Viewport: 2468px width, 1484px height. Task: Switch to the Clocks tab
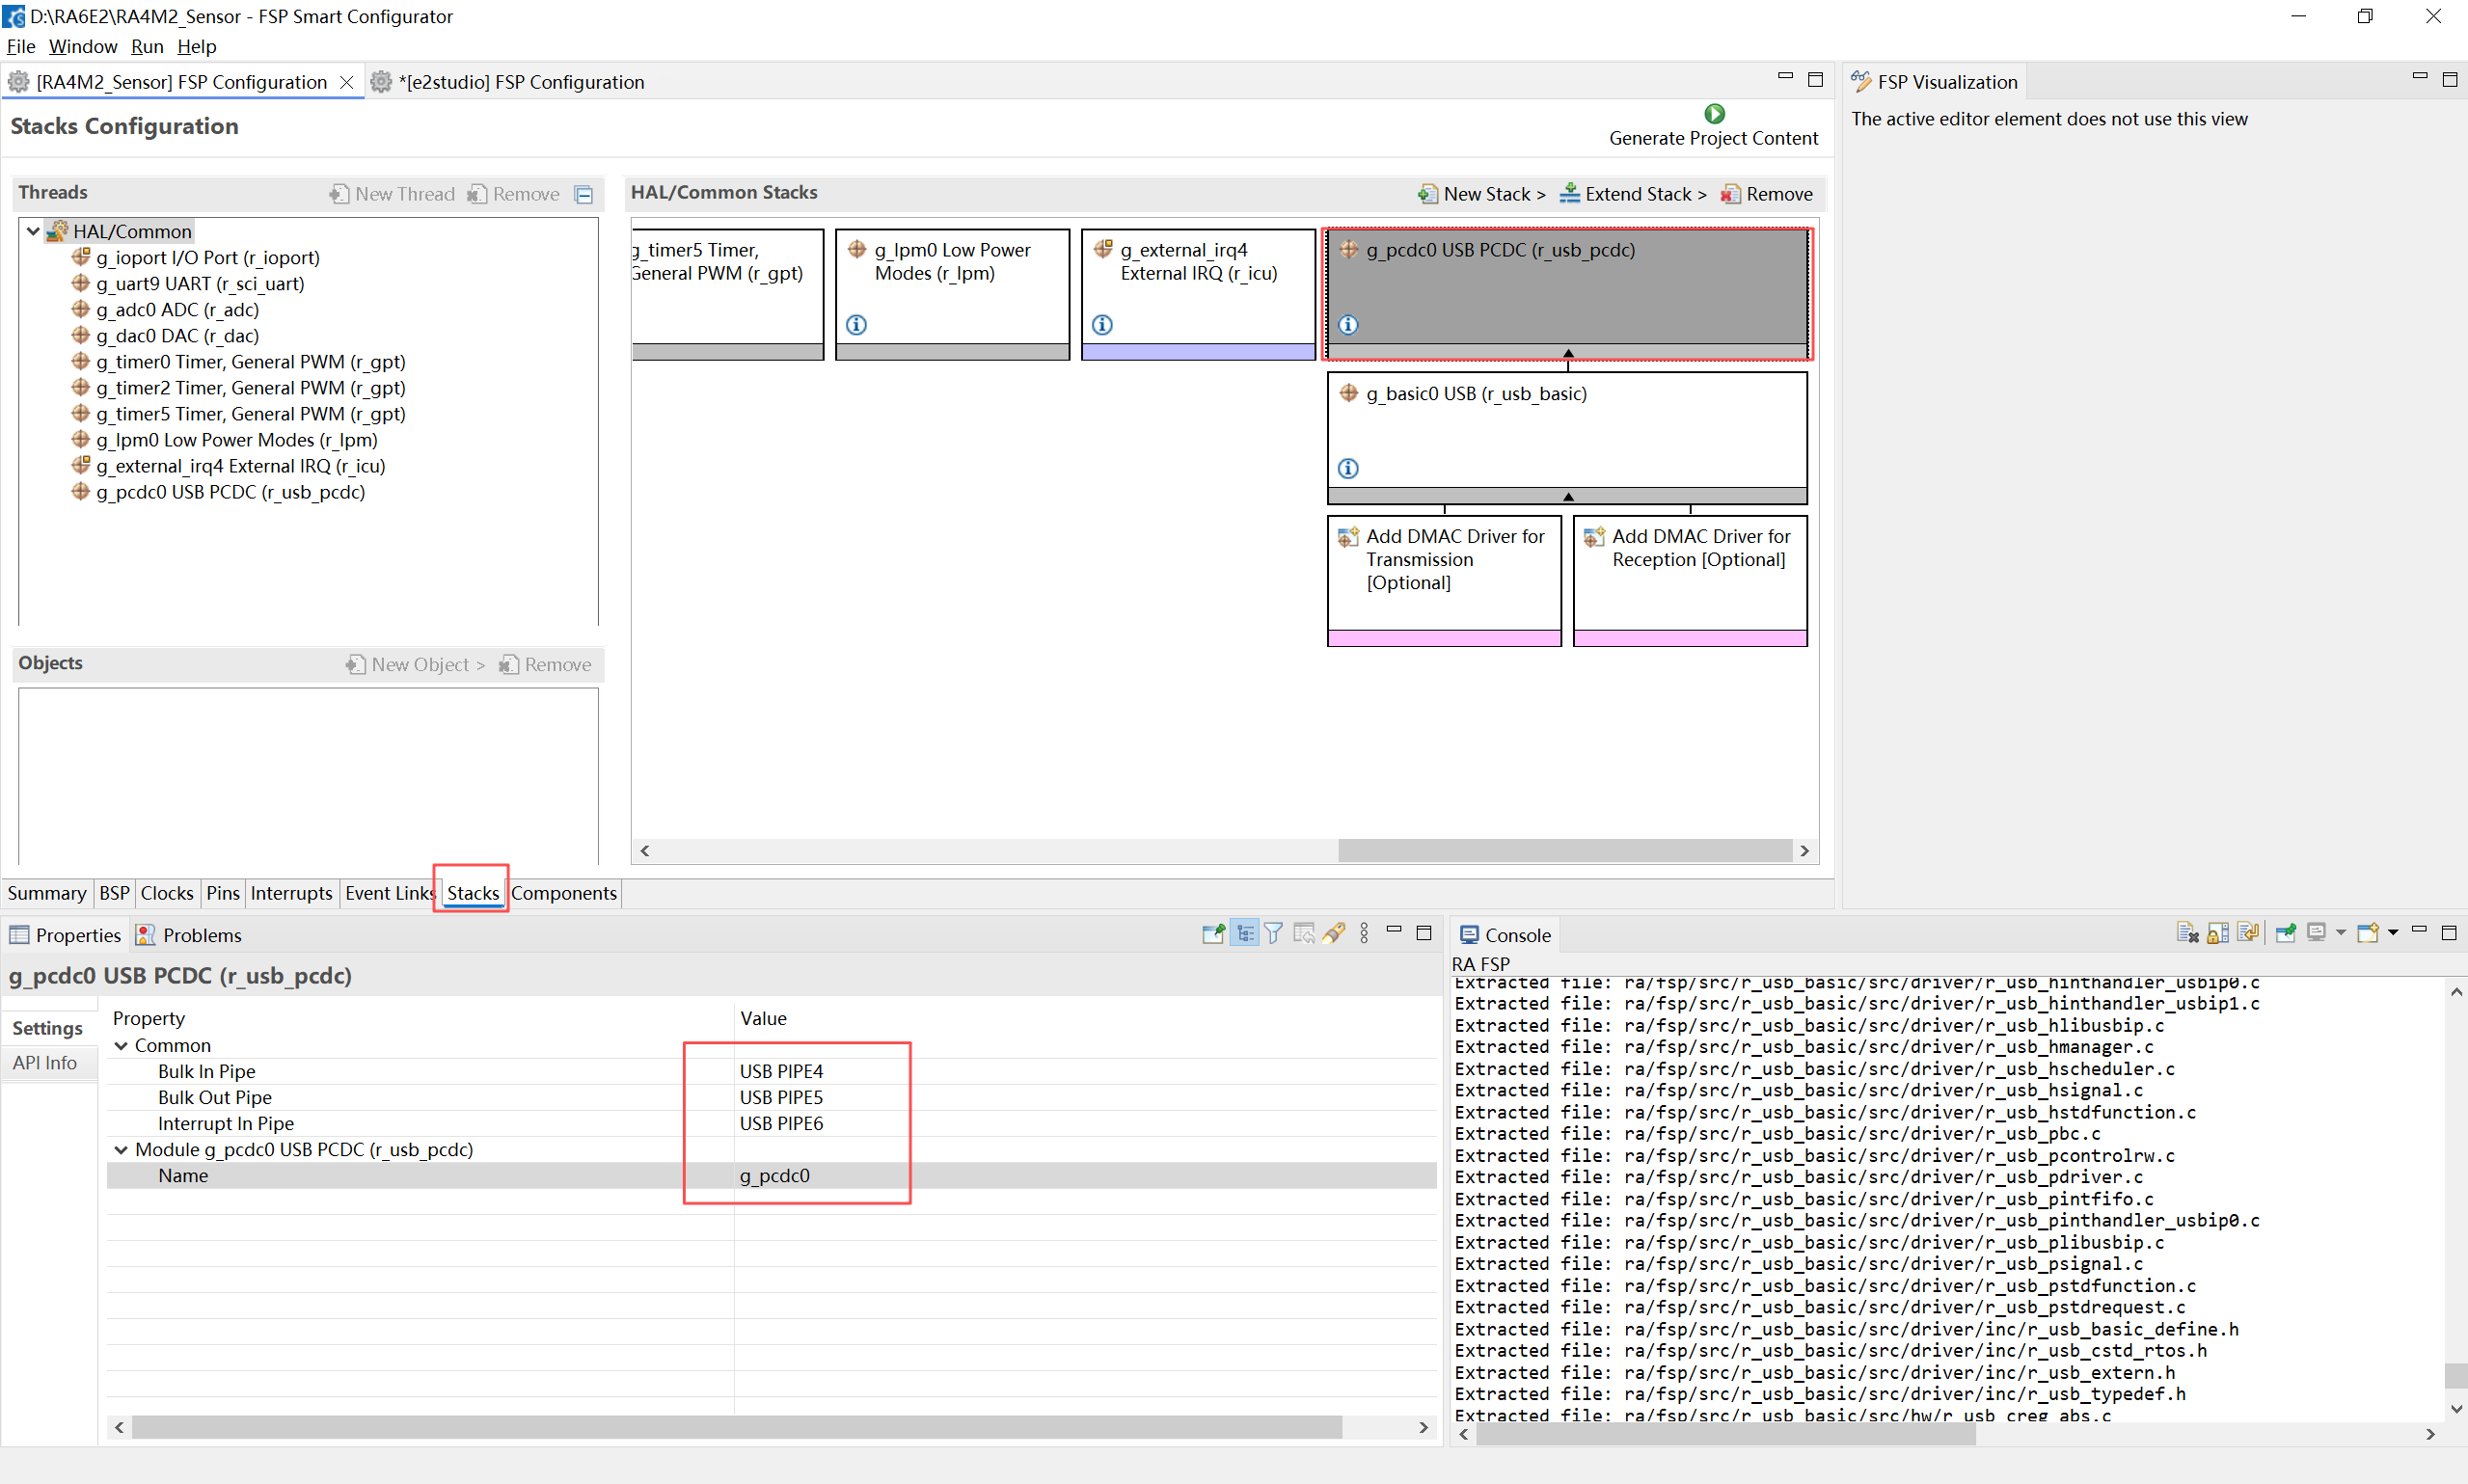click(x=167, y=893)
